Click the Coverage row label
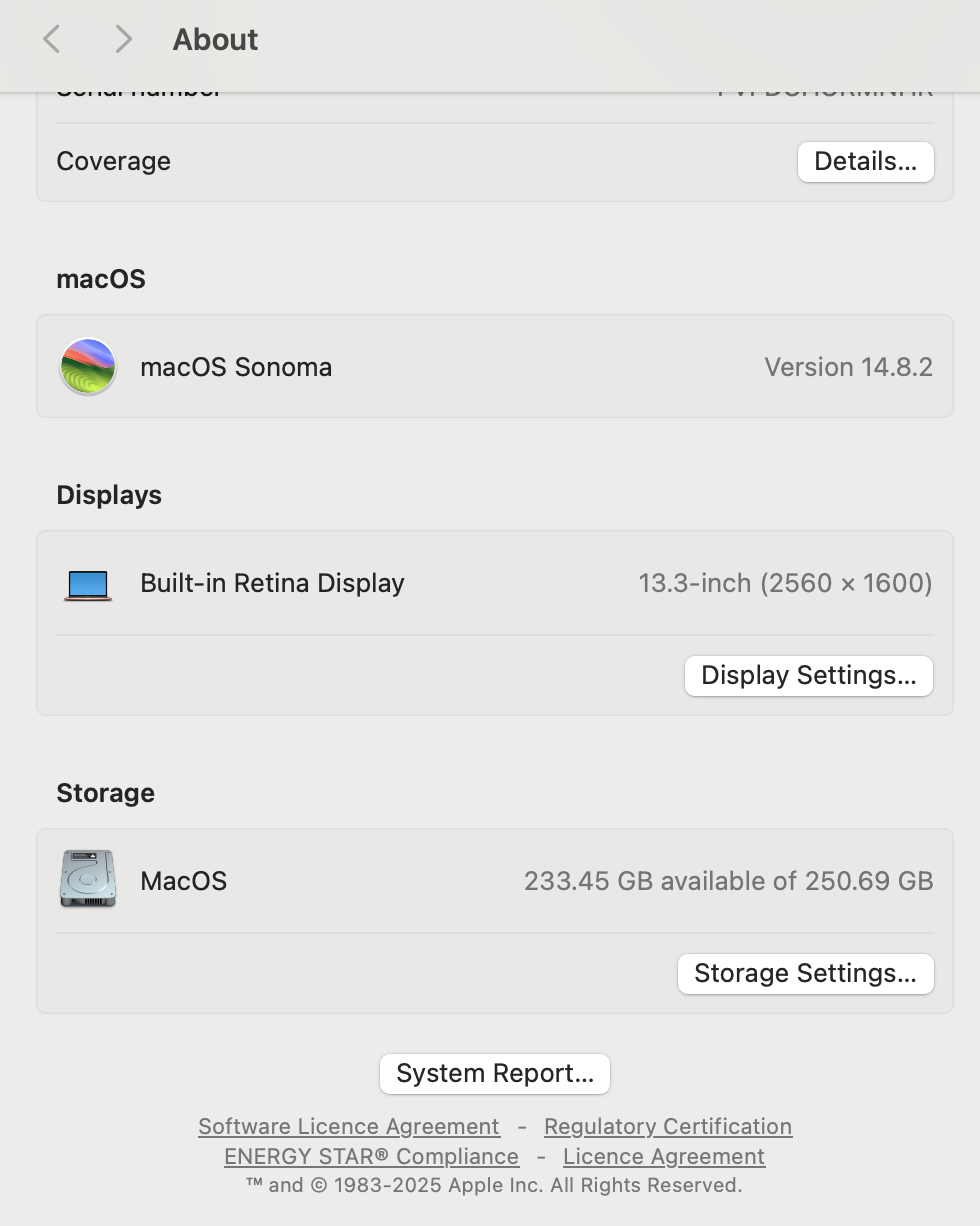Image resolution: width=980 pixels, height=1226 pixels. pyautogui.click(x=113, y=162)
